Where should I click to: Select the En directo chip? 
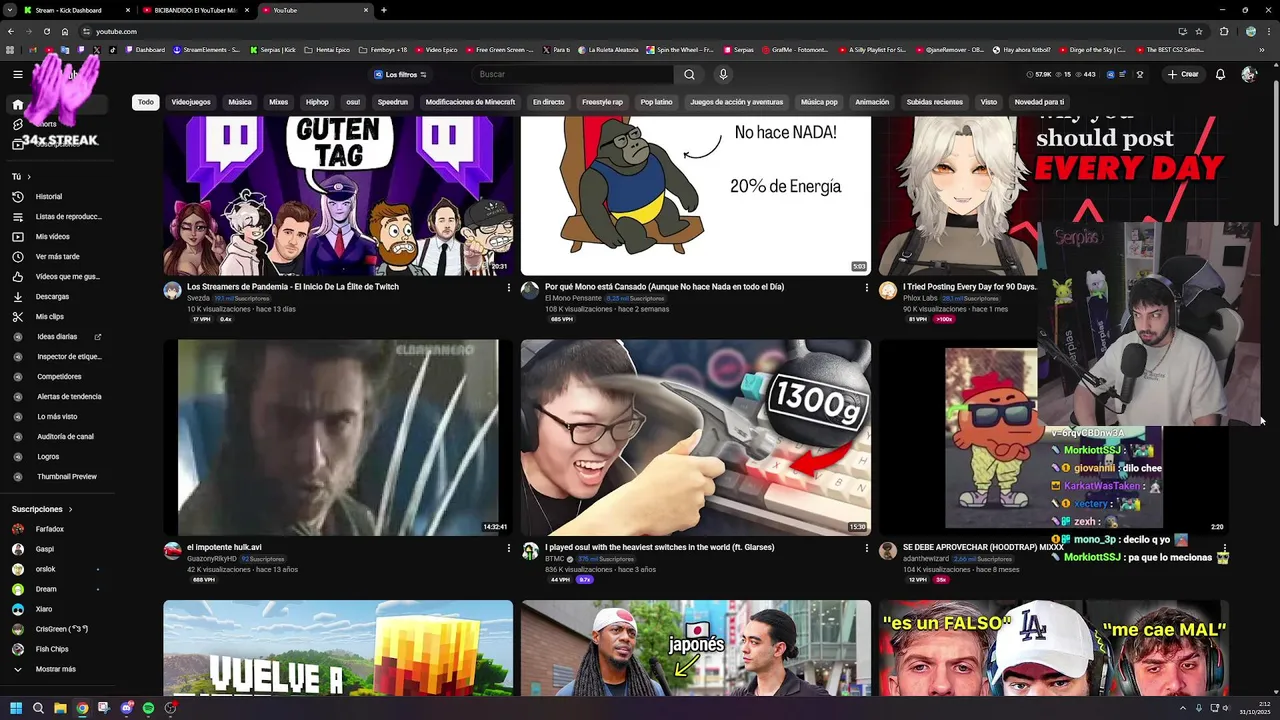tap(548, 102)
